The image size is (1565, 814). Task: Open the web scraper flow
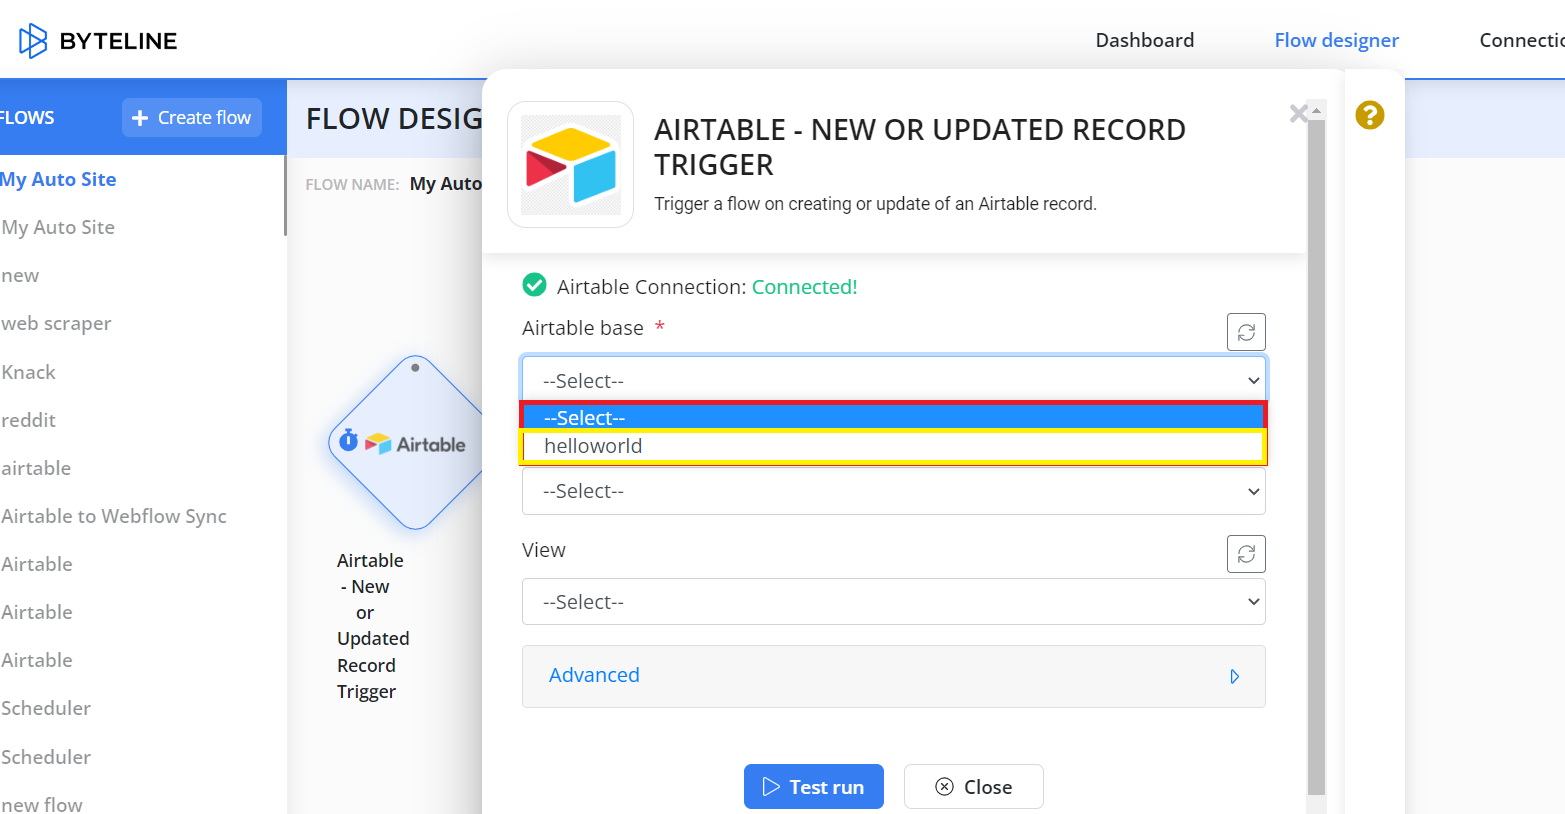pos(56,324)
